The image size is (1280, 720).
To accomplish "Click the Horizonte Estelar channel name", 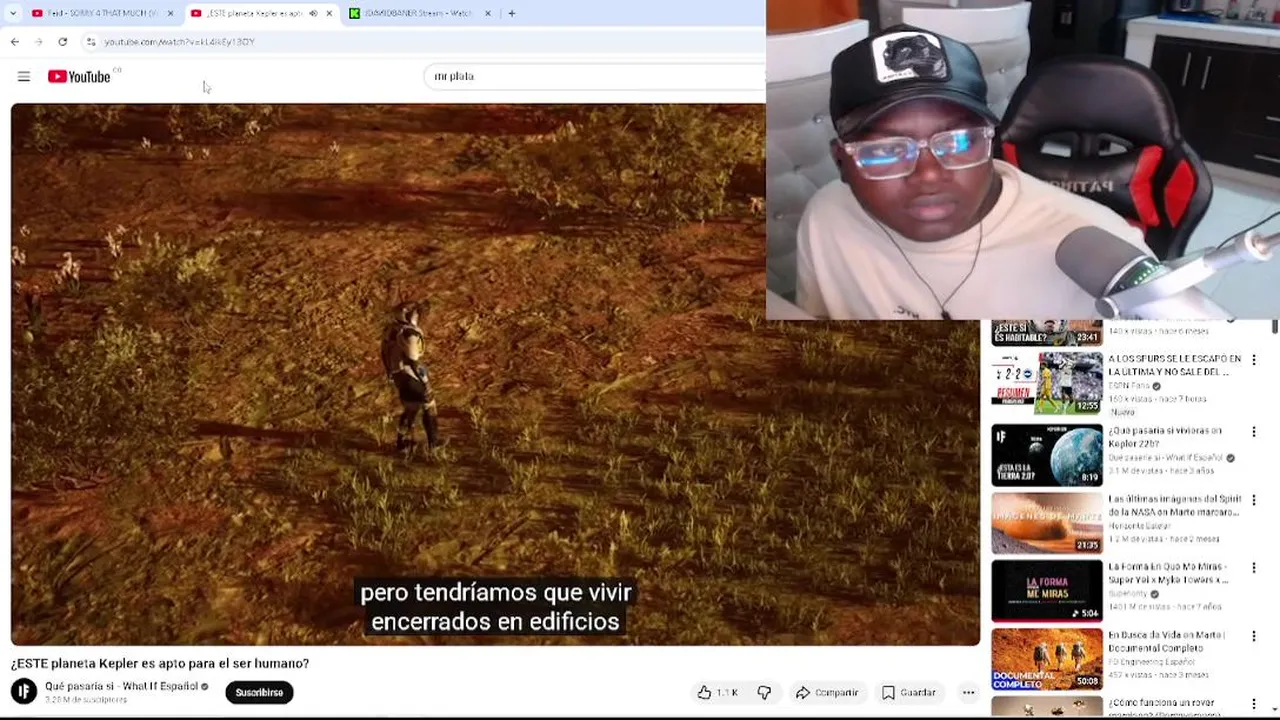I will 1139,525.
